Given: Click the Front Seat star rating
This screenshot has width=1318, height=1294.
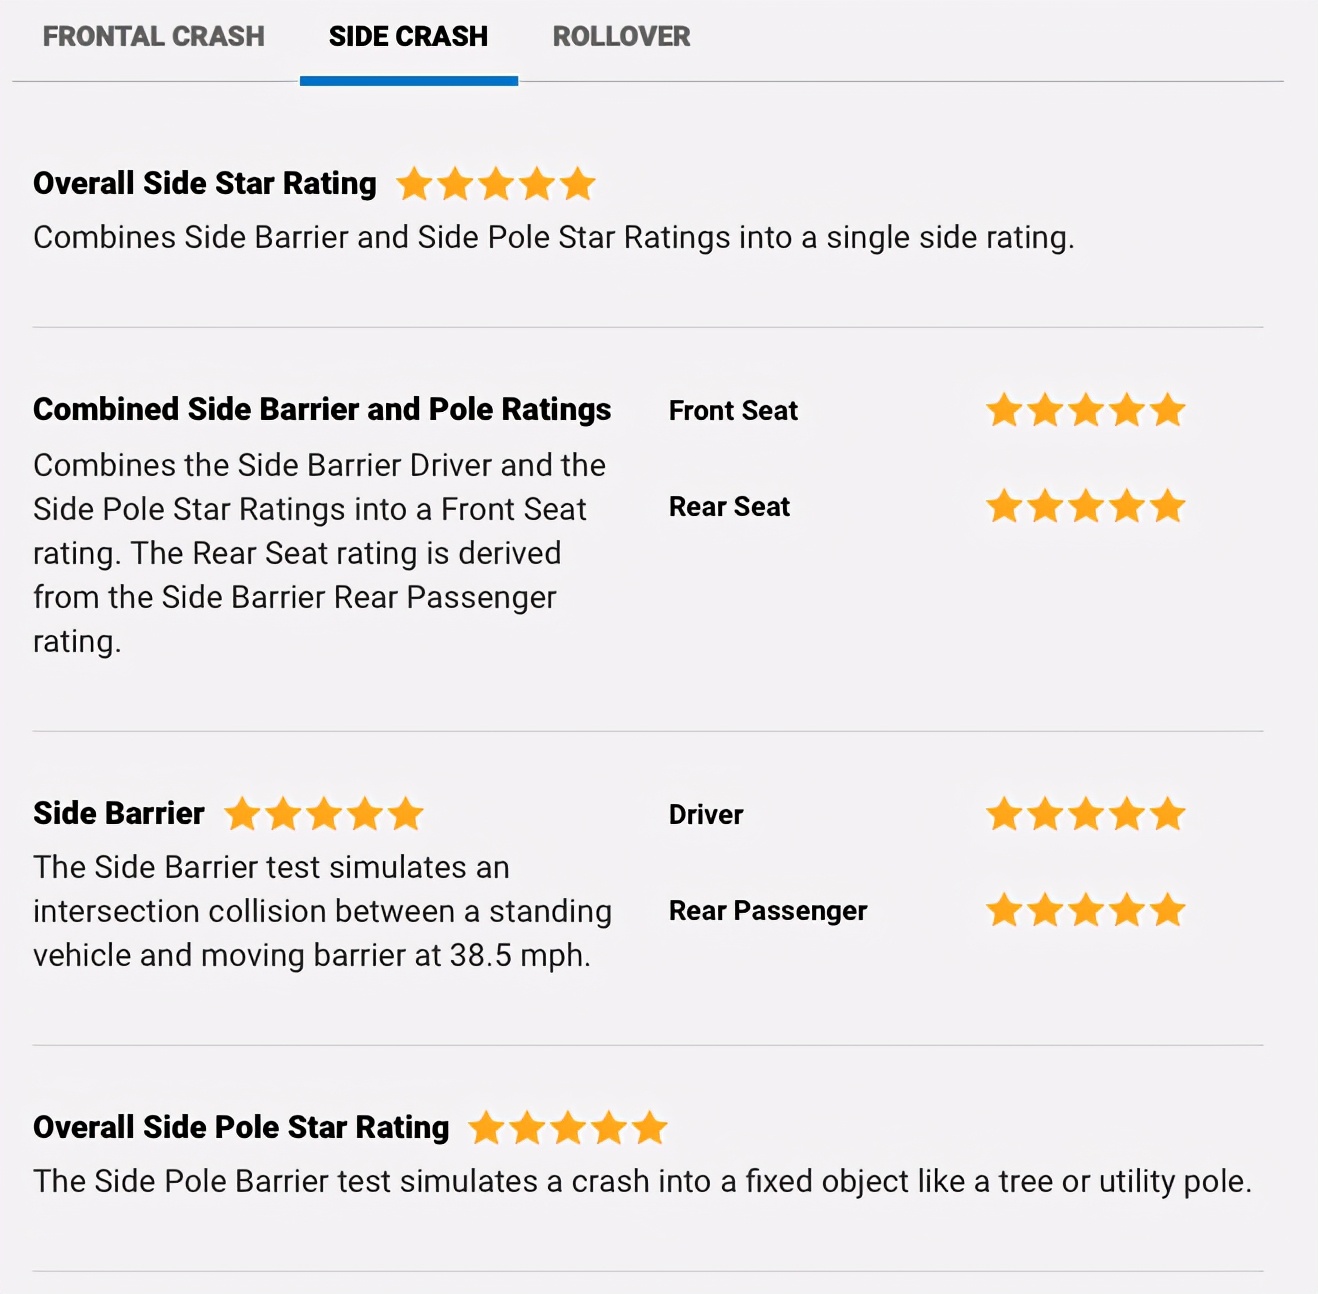Looking at the screenshot, I should point(1086,410).
